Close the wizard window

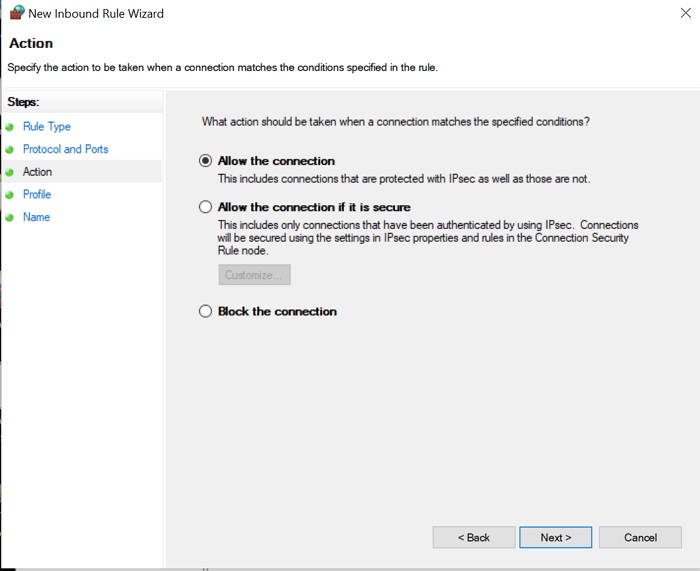pyautogui.click(x=680, y=13)
